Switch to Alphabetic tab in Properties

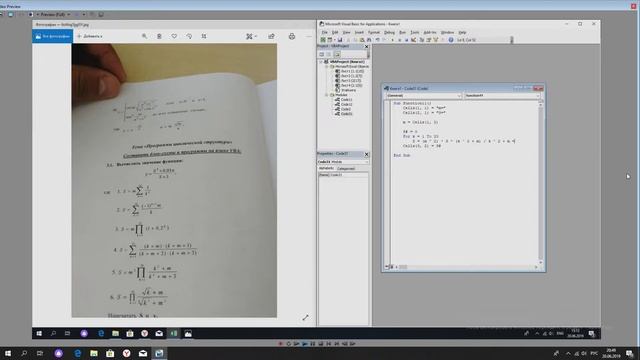click(326, 168)
